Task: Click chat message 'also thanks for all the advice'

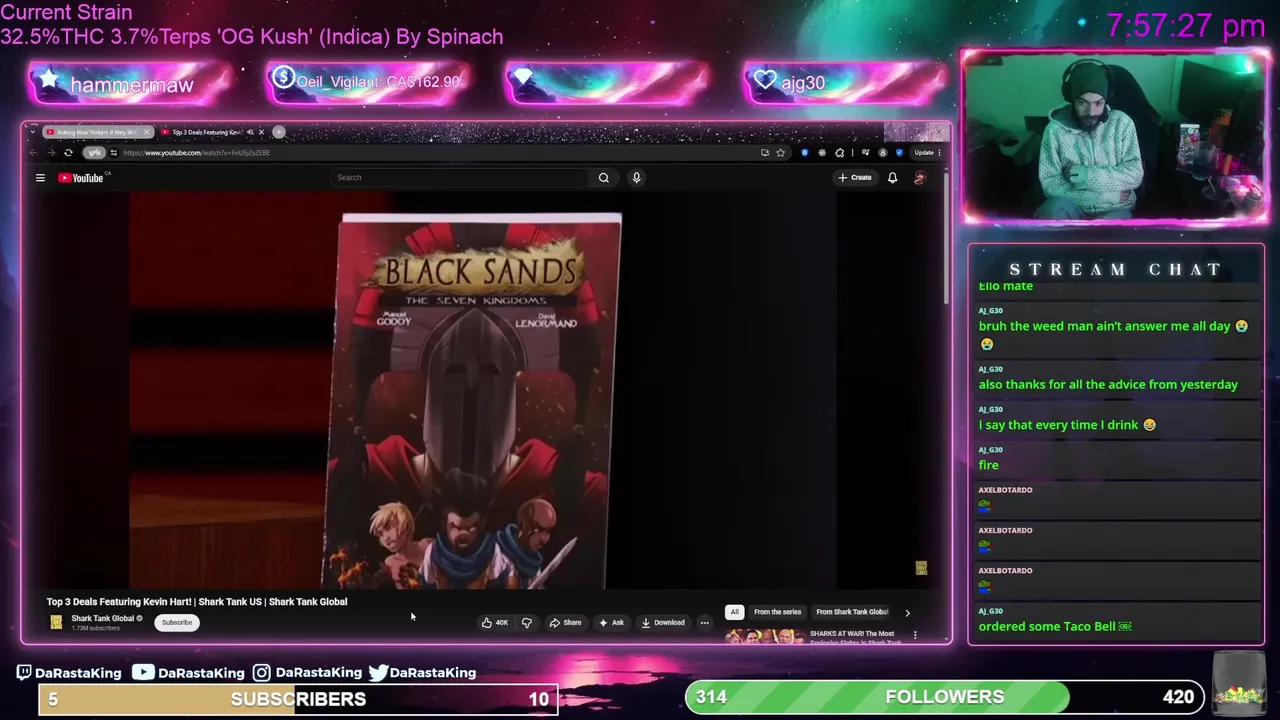Action: pos(1108,385)
